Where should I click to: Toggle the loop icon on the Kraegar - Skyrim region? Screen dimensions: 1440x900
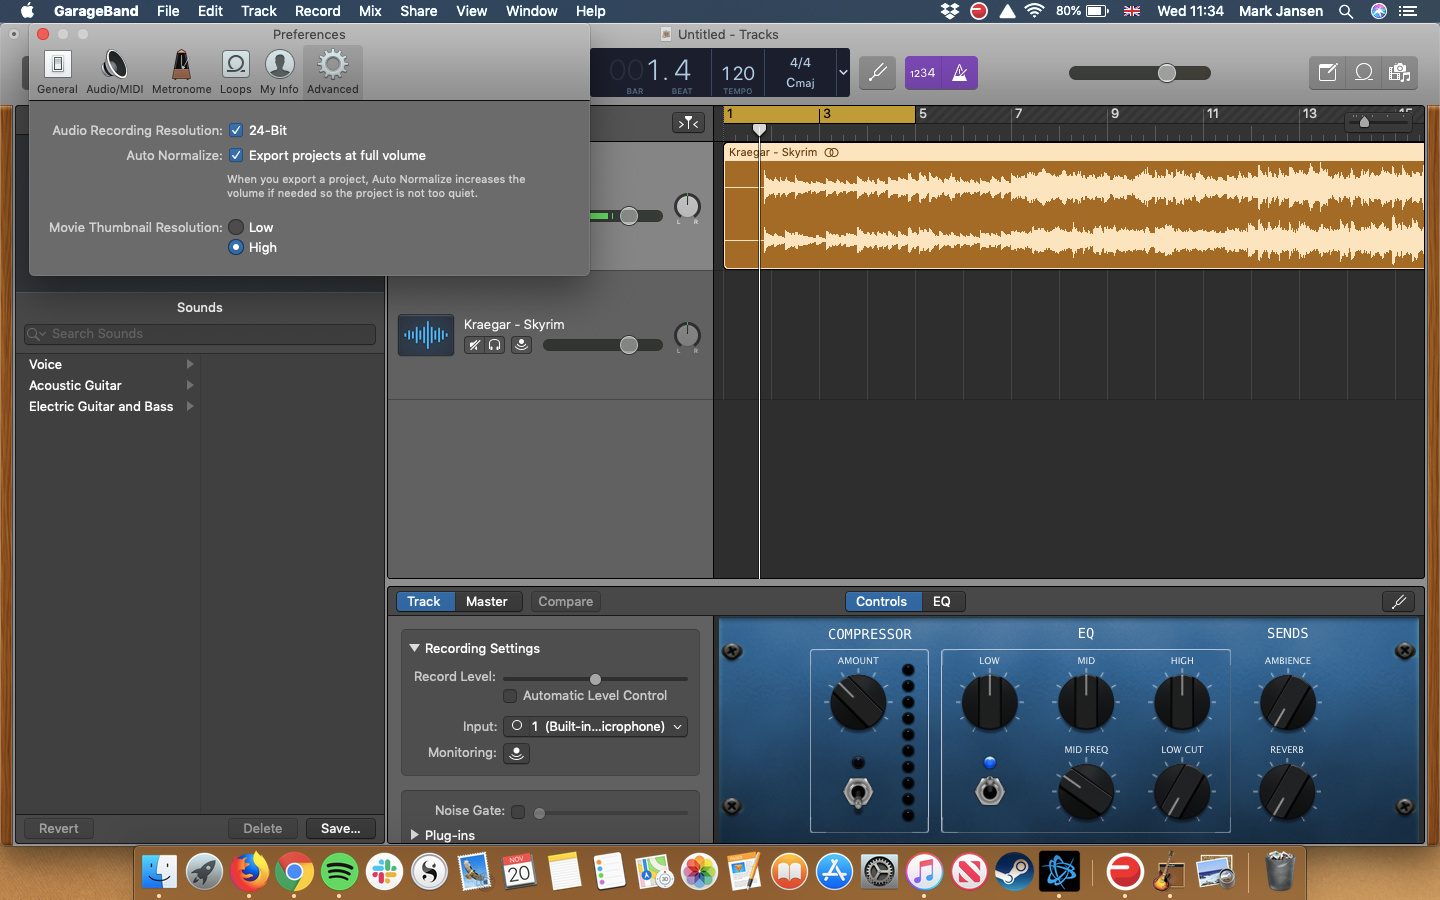(832, 153)
